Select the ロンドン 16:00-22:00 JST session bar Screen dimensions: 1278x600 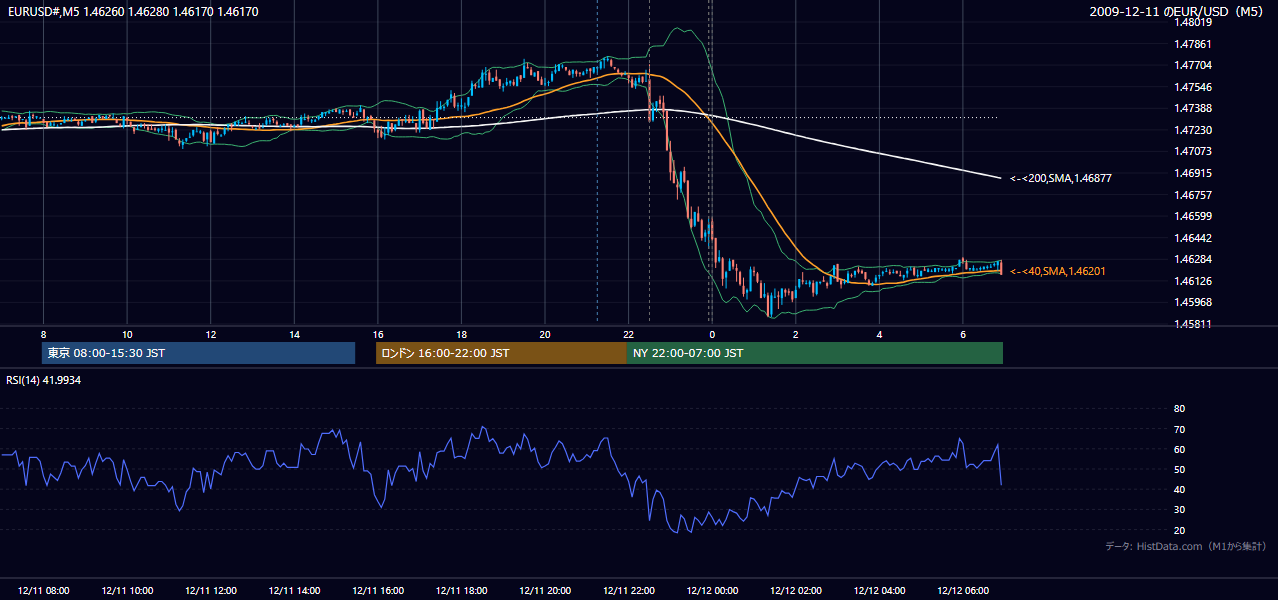501,353
